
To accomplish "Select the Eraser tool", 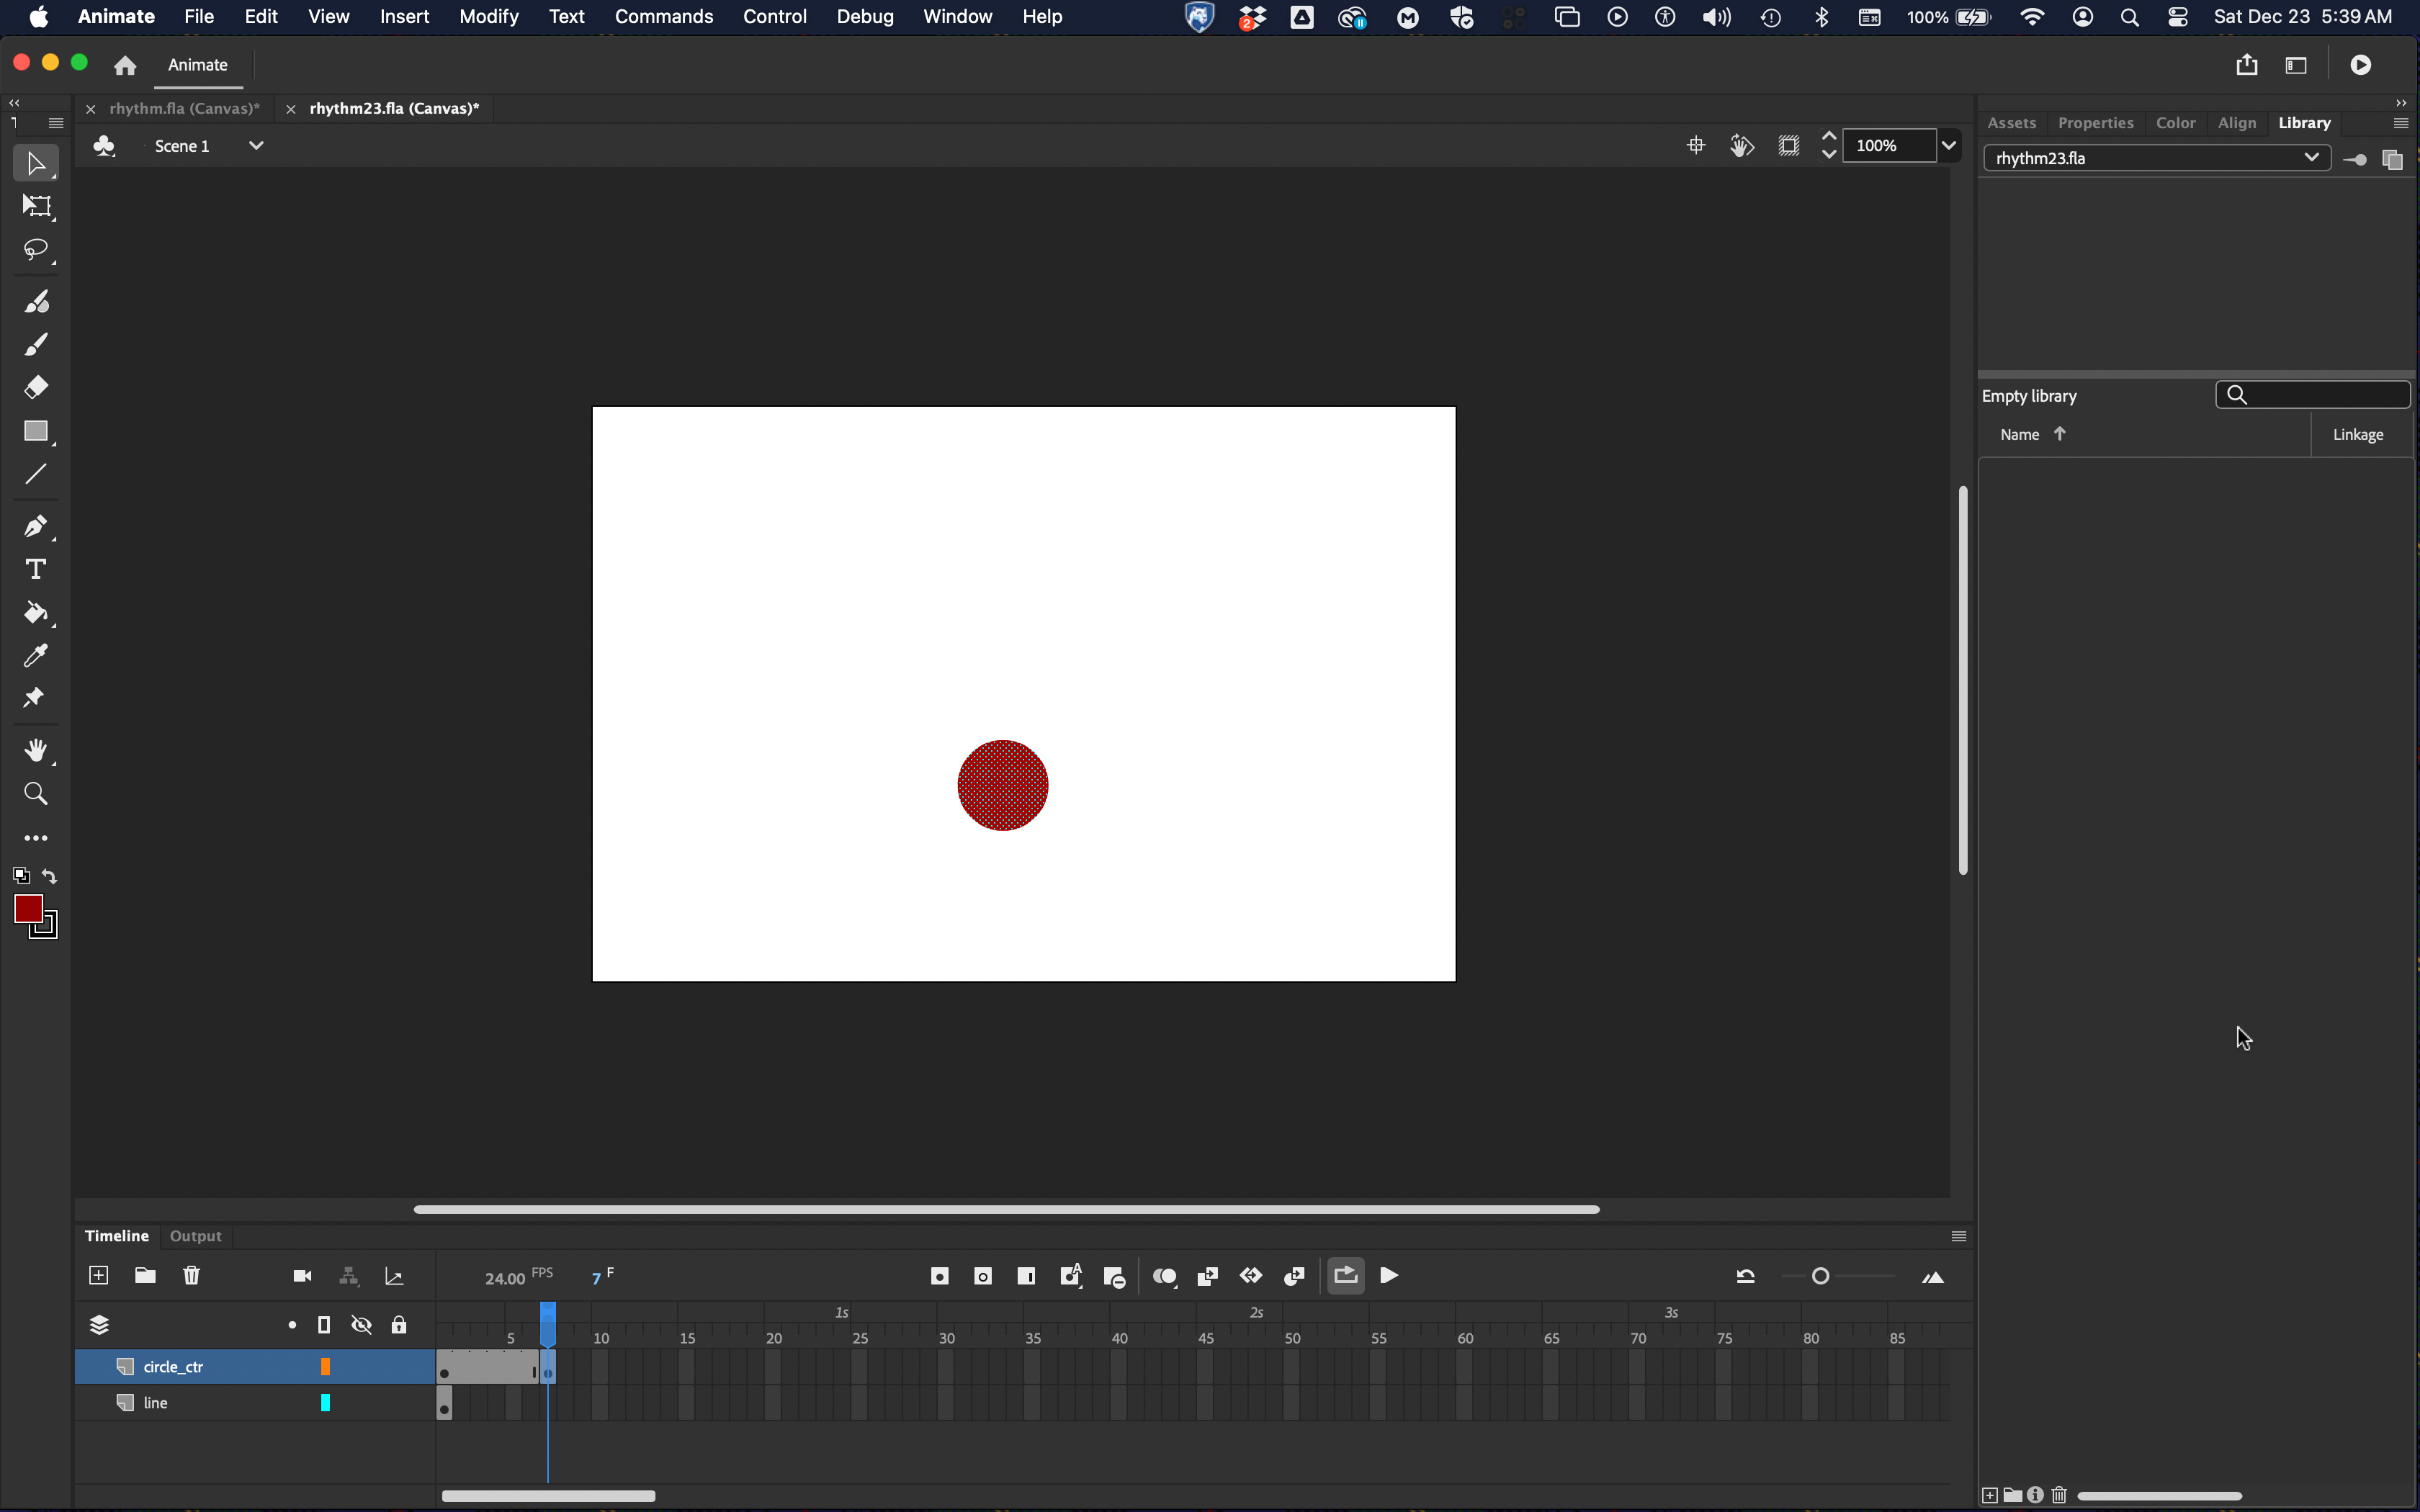I will [36, 387].
